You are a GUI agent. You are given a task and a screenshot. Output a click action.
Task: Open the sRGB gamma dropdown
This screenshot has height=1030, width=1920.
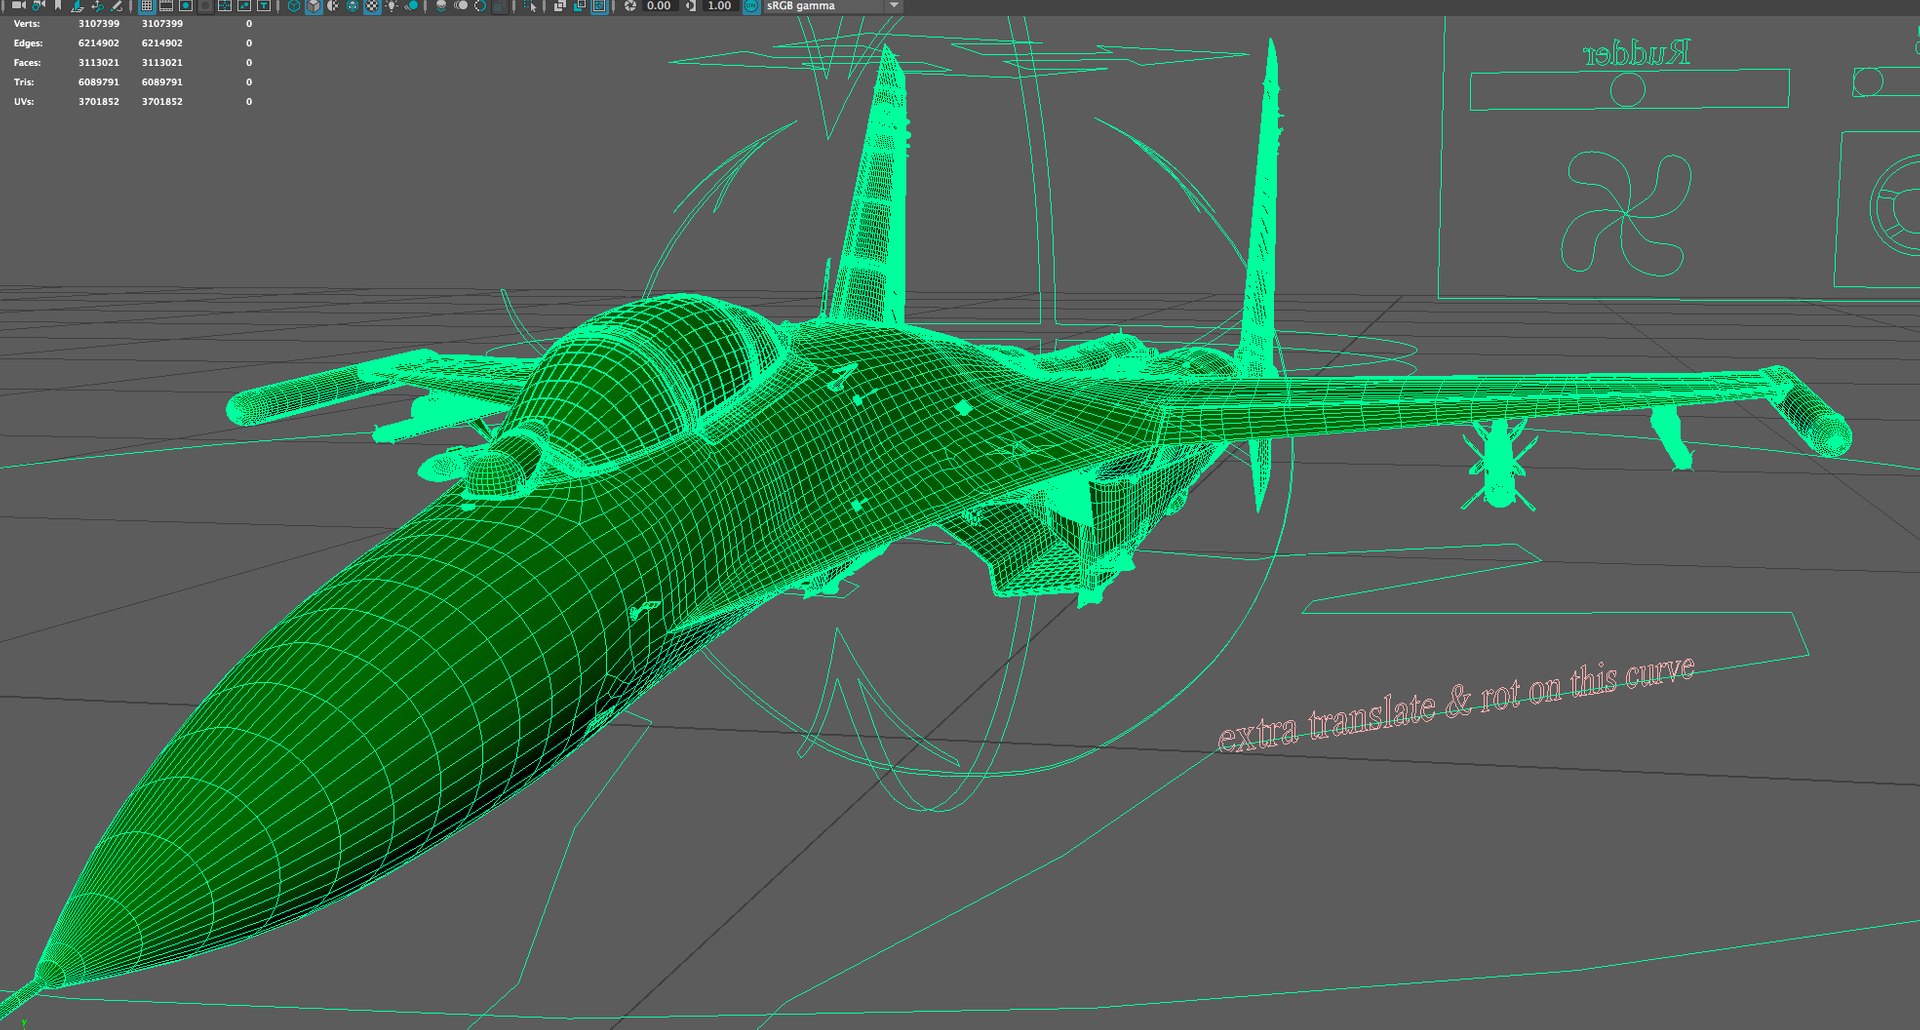click(x=833, y=6)
